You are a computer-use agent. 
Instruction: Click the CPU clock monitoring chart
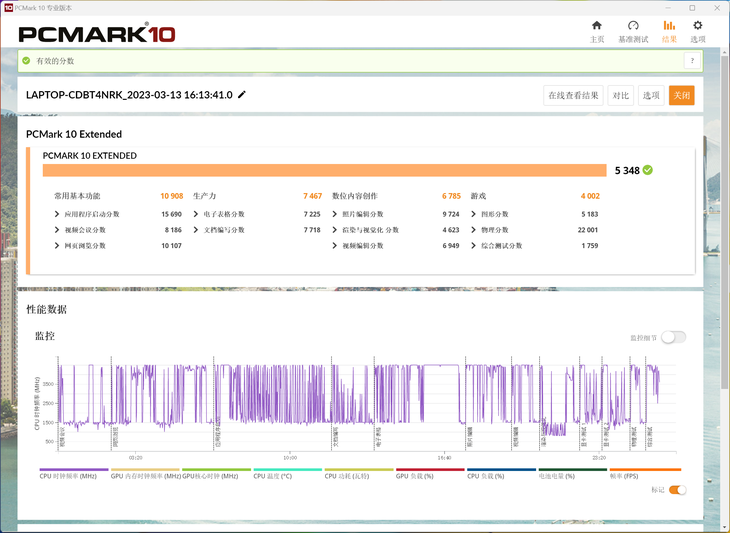[x=367, y=404]
